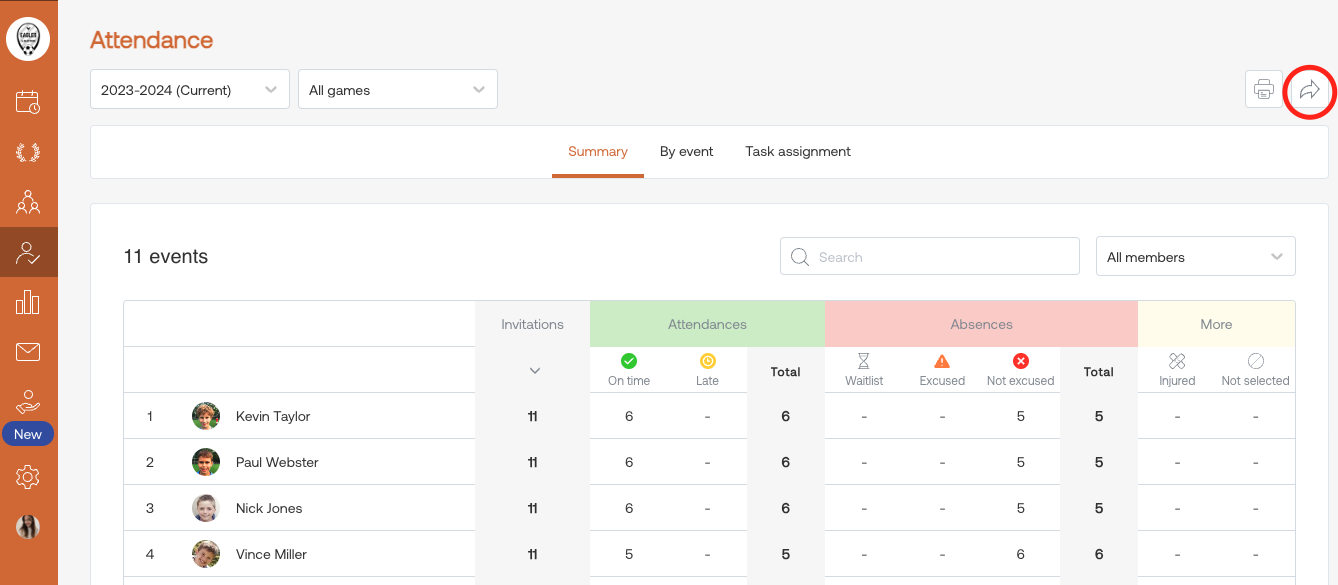Click the Kevin Taylor player name
Image resolution: width=1338 pixels, height=585 pixels.
point(273,416)
